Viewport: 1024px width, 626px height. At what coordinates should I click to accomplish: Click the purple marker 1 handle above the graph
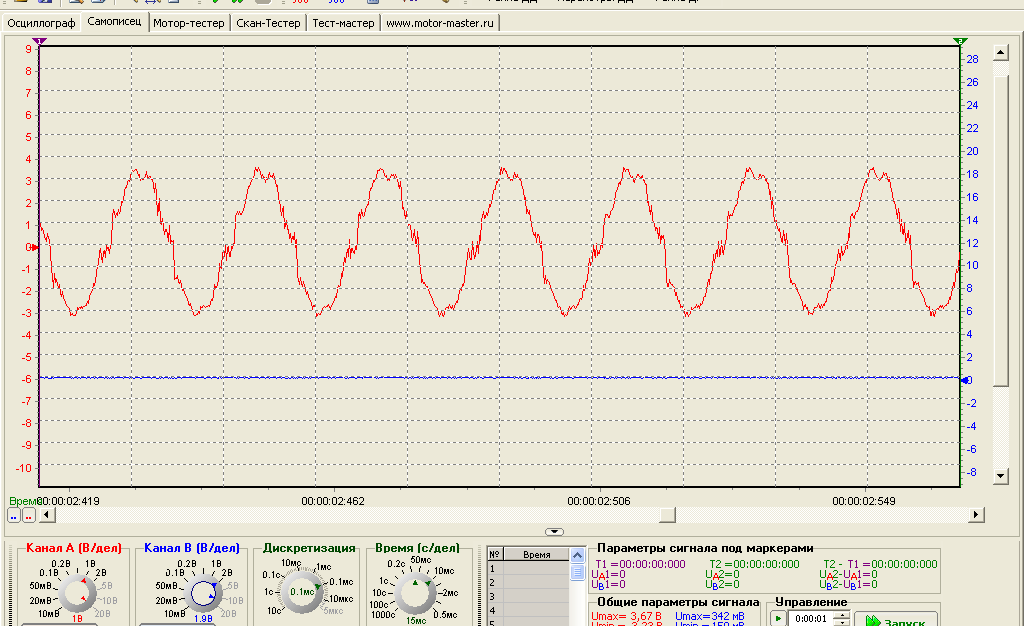tap(39, 42)
